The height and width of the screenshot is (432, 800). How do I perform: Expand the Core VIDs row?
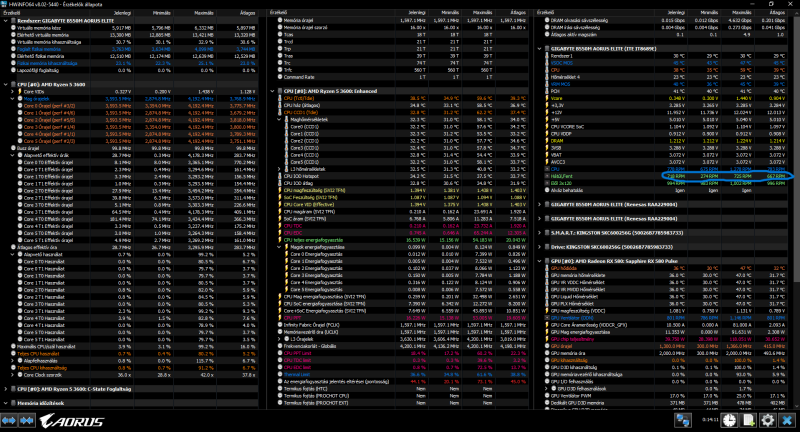click(x=13, y=92)
